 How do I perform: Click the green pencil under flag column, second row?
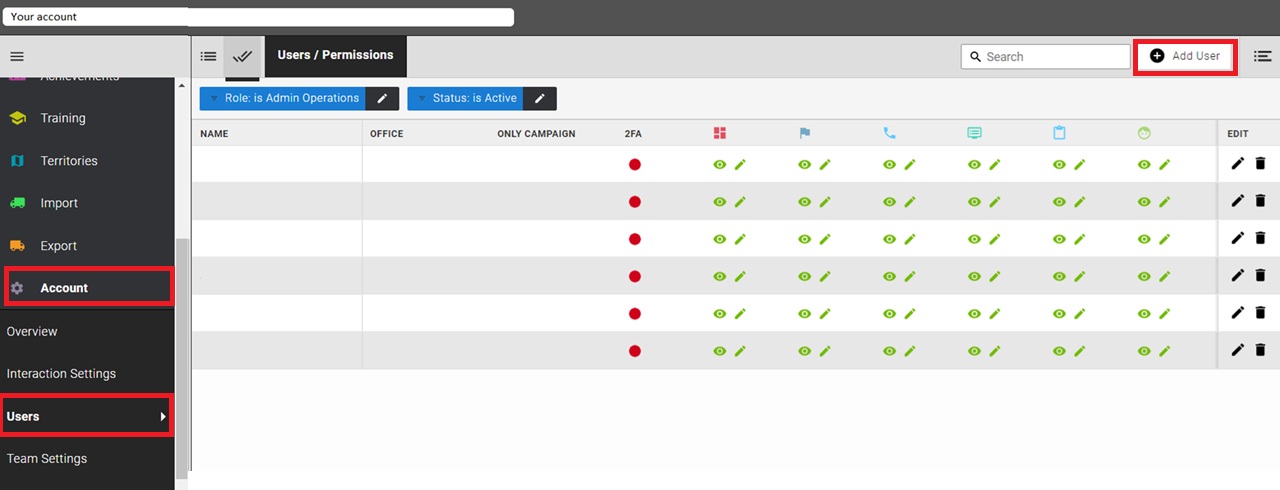[825, 202]
